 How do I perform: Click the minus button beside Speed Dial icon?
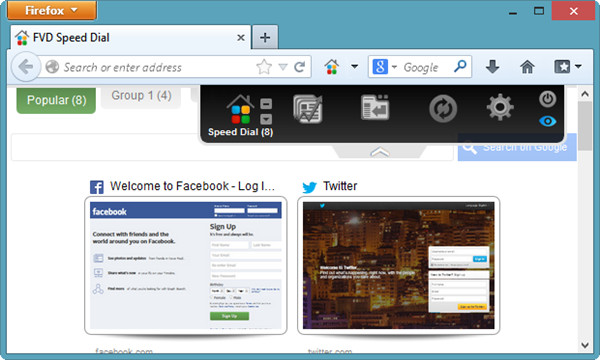[x=266, y=104]
